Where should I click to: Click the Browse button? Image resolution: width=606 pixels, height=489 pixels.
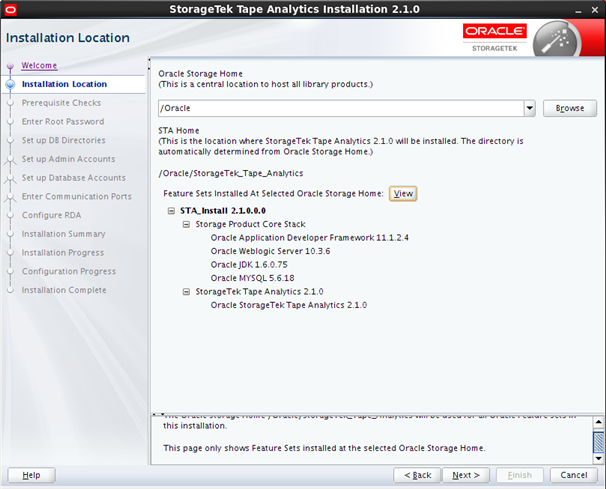(x=570, y=108)
